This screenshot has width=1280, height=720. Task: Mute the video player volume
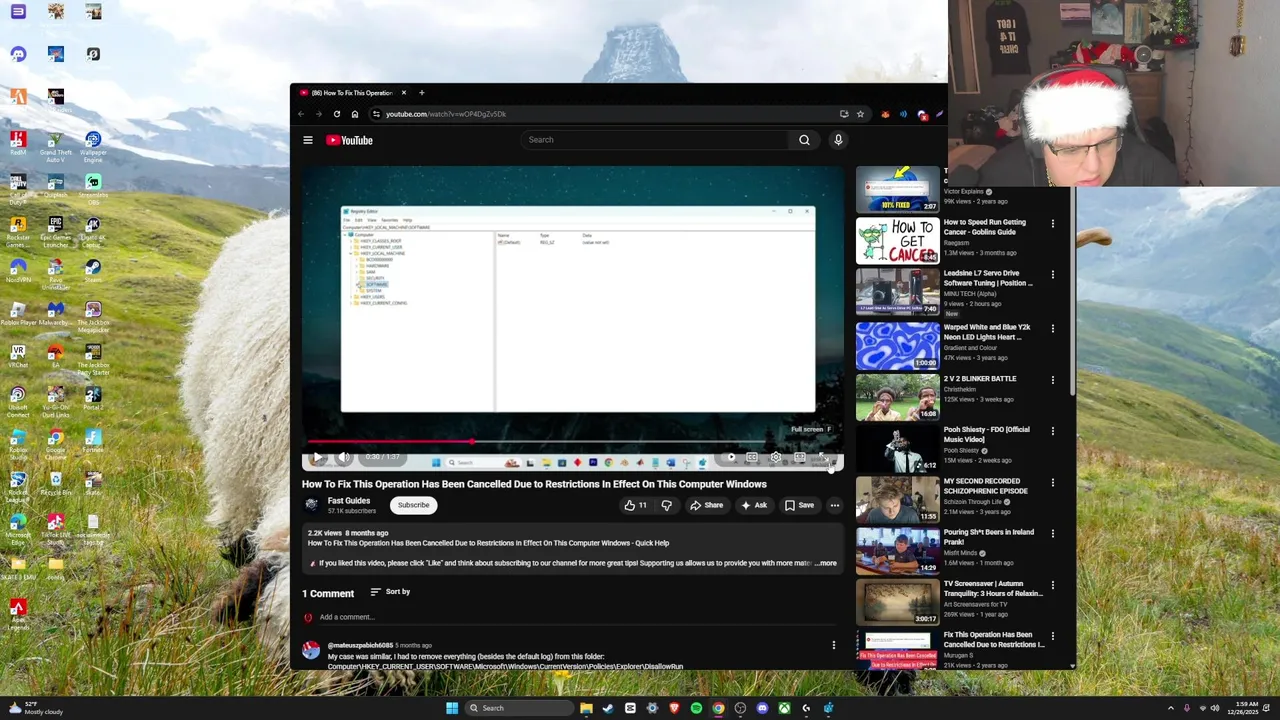pyautogui.click(x=343, y=457)
